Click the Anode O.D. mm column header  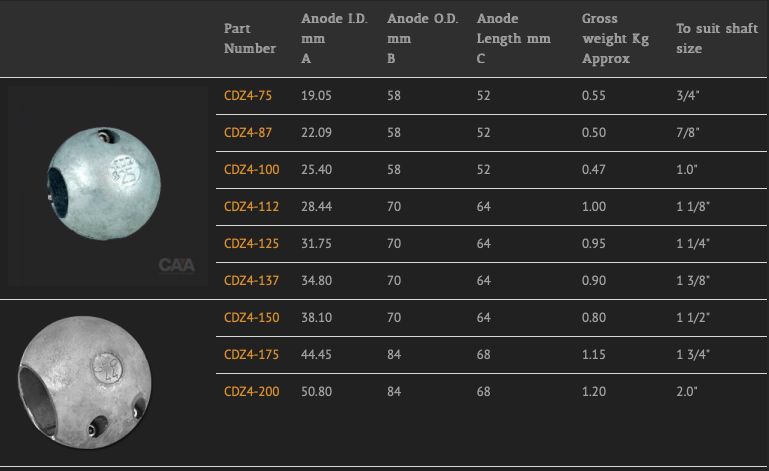(x=422, y=39)
